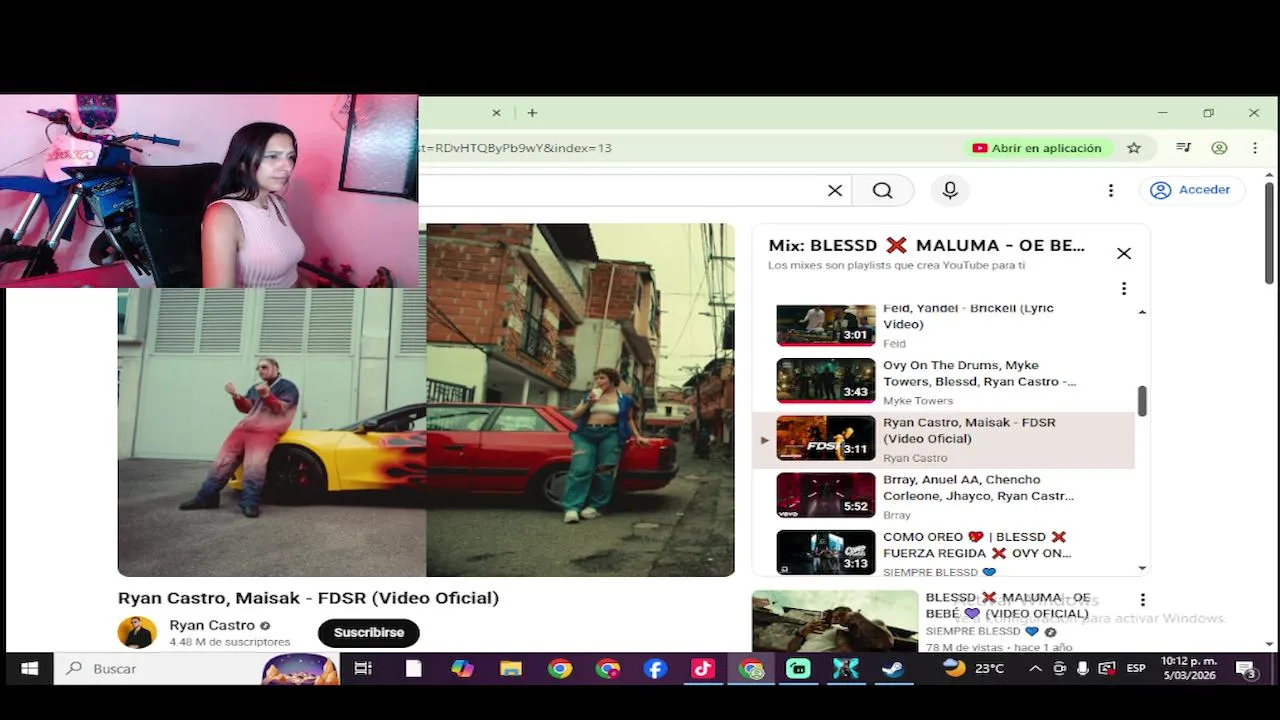Select Ryan Castro, Maisak - FDSR playlist item
This screenshot has width=1280, height=720.
point(943,440)
